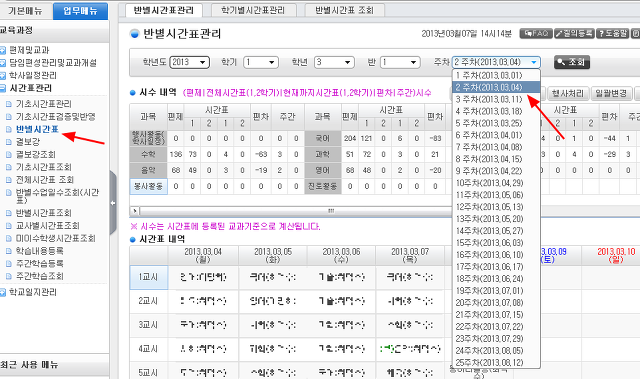Click the 진로활동 subject cell
Screen dimensions: 640x379
click(322, 186)
